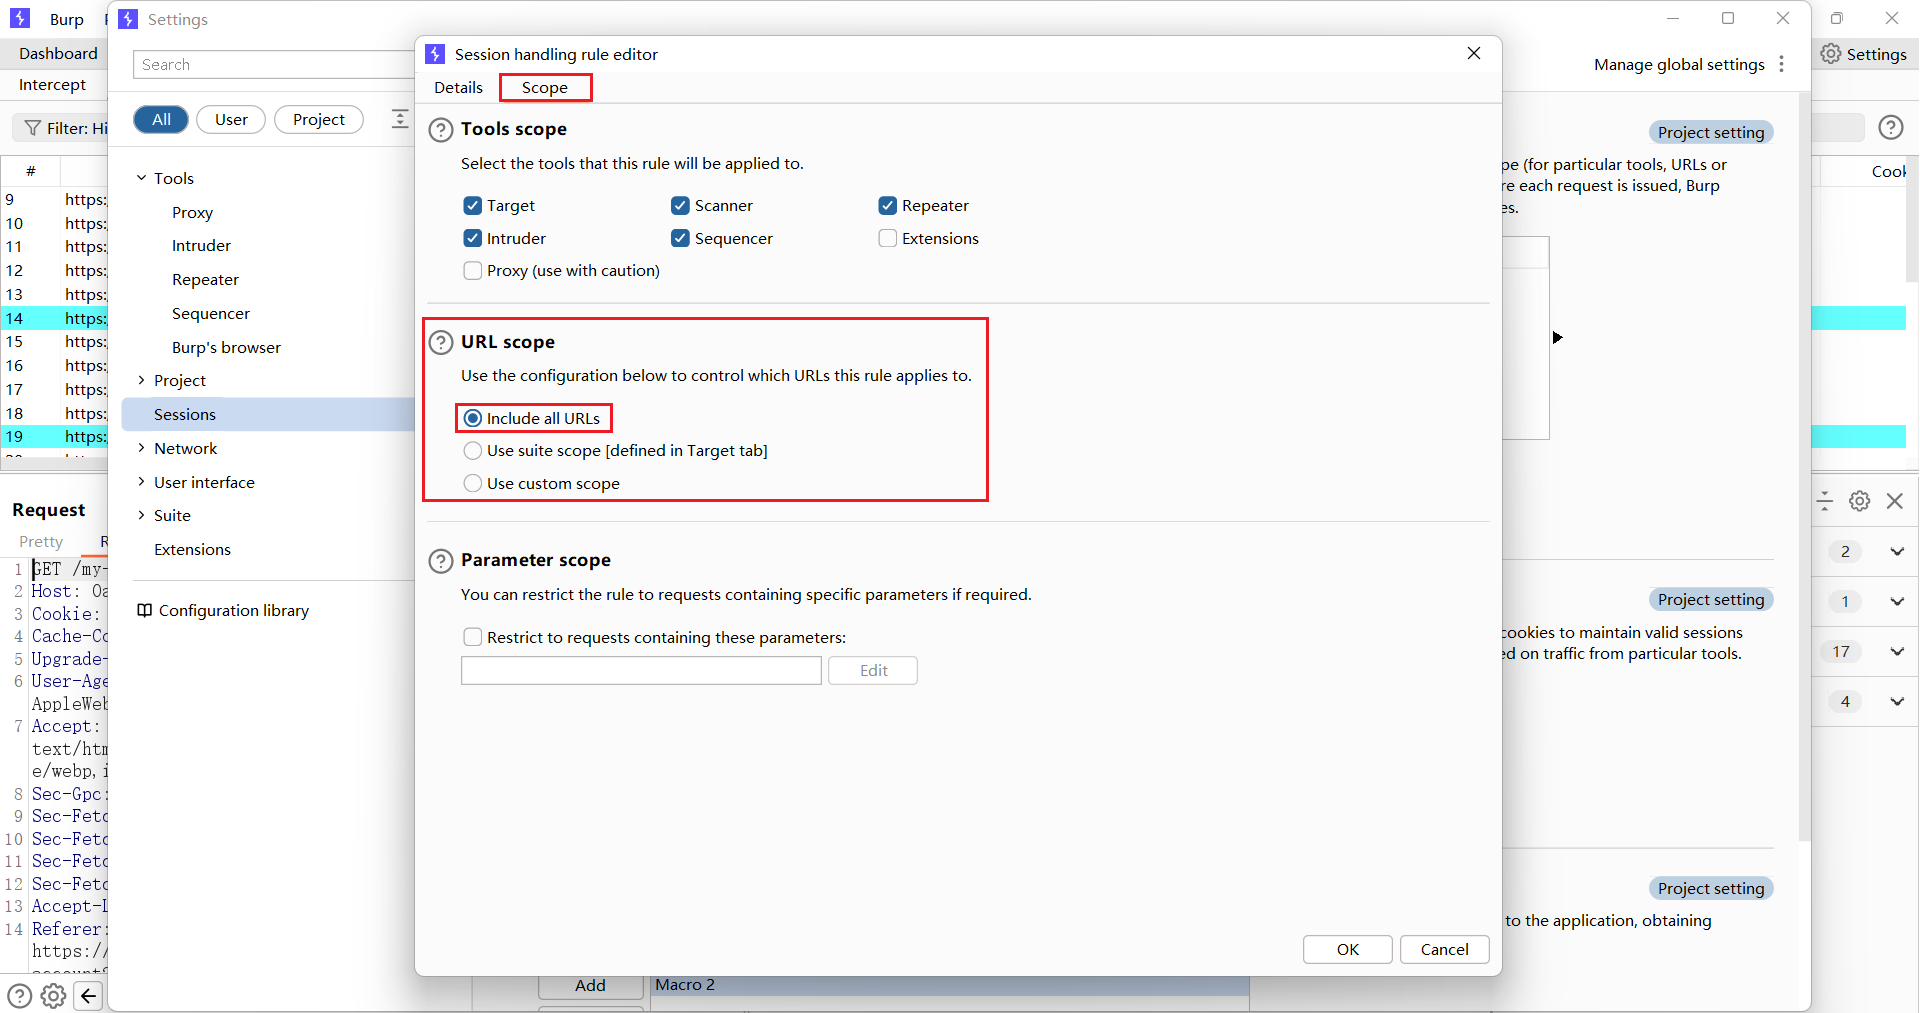
Task: Expand the User interface tree node
Action: (x=141, y=482)
